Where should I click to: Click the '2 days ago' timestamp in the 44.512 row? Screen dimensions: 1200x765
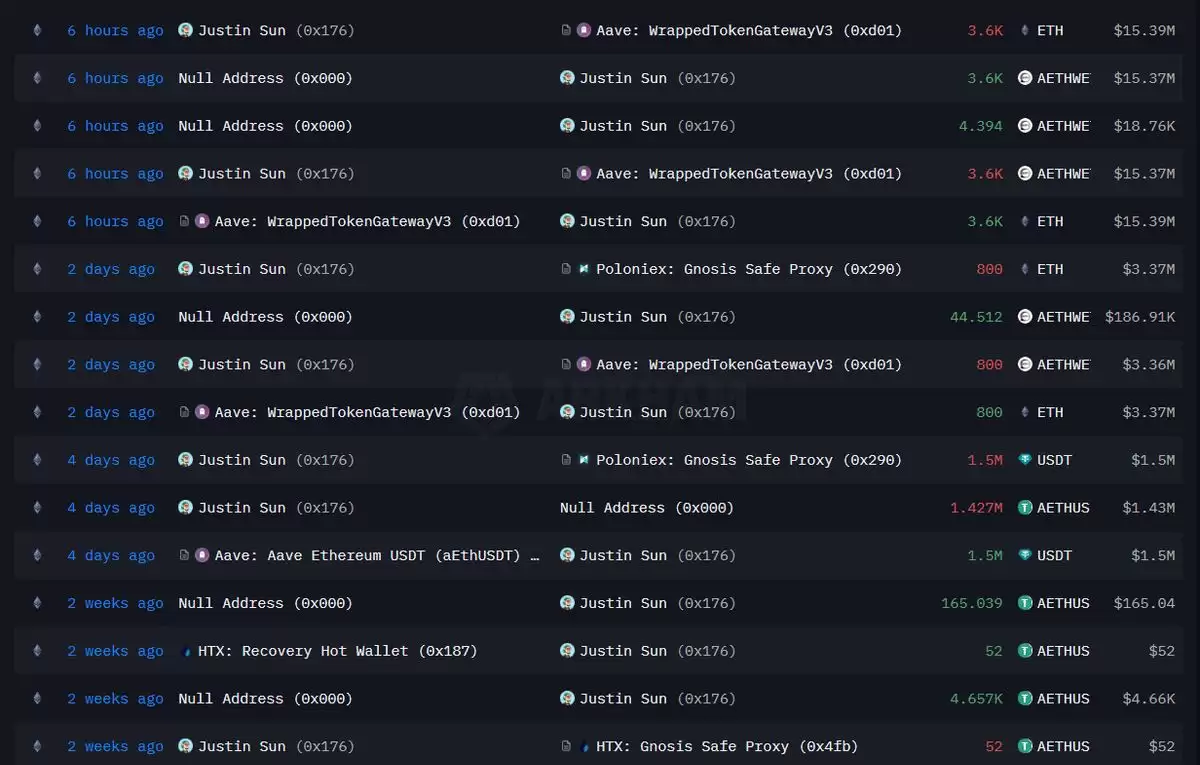(x=111, y=317)
